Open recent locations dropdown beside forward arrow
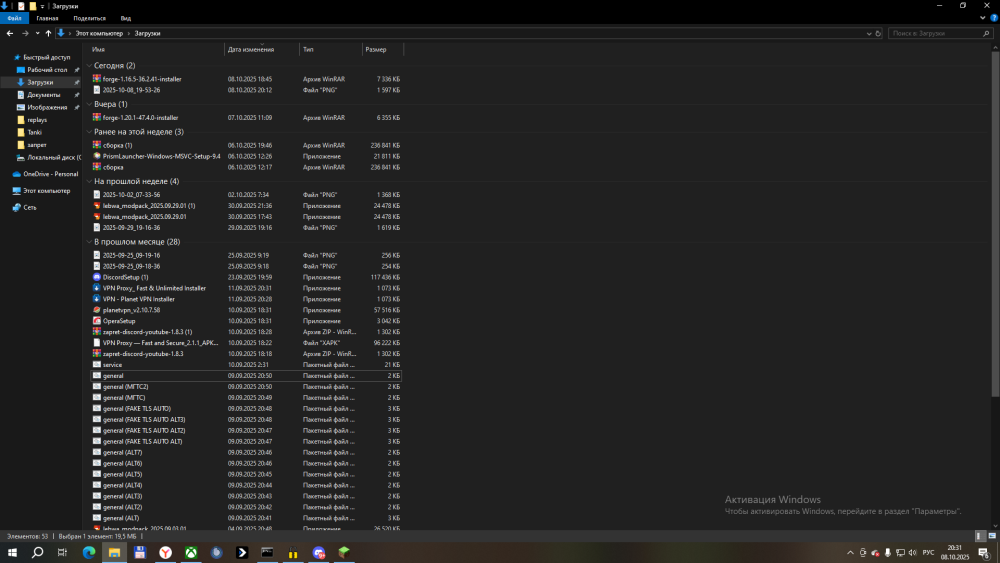Screen dimensions: 1000x563 37,33
